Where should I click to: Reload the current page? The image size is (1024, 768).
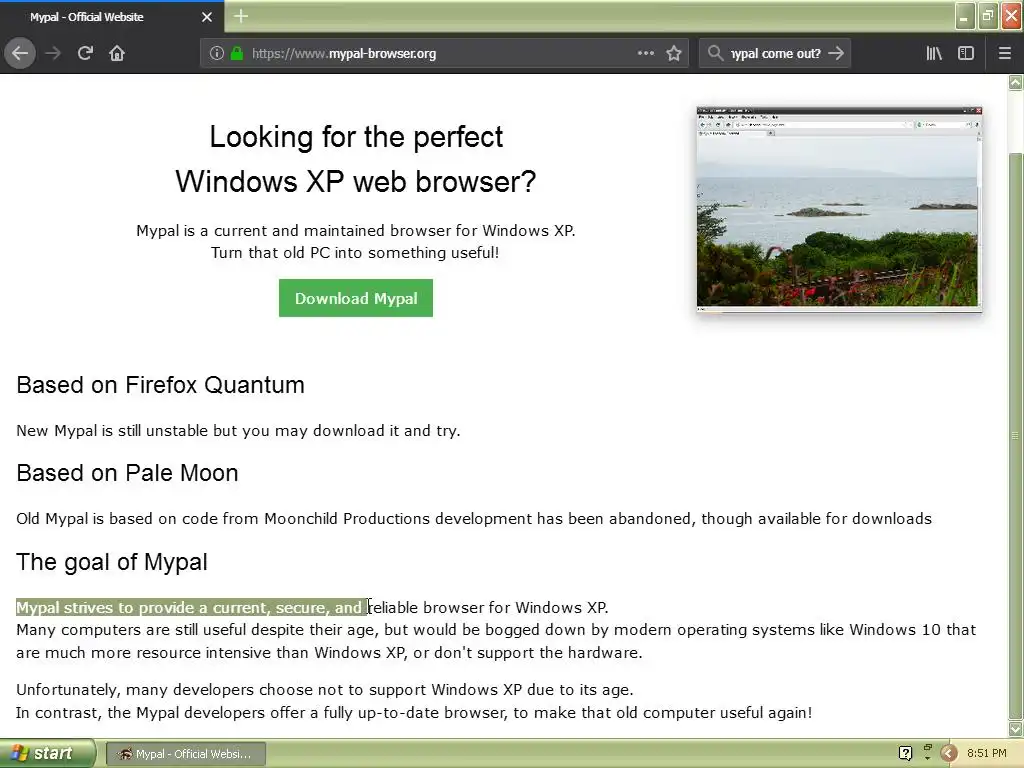pyautogui.click(x=85, y=53)
